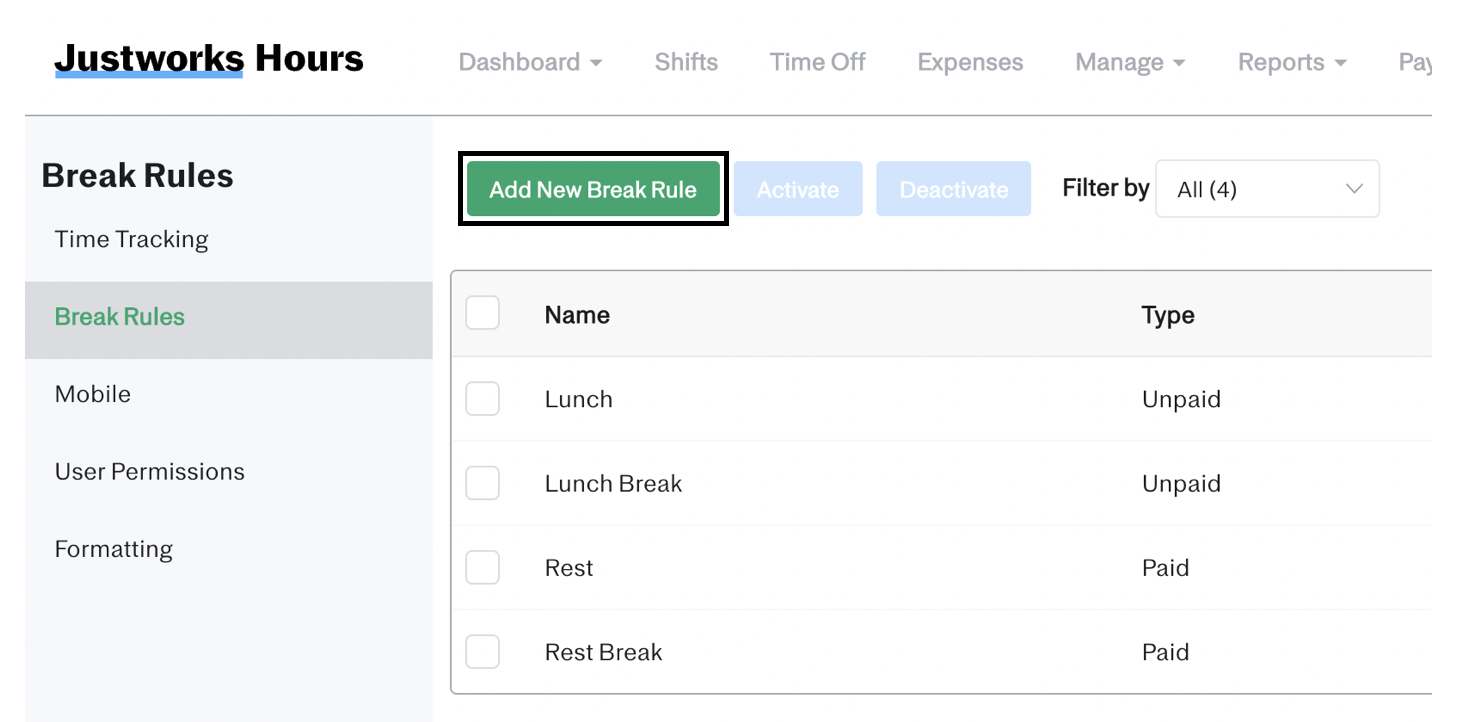Check the select-all checkbox in table header
The image size is (1468, 722).
482,312
